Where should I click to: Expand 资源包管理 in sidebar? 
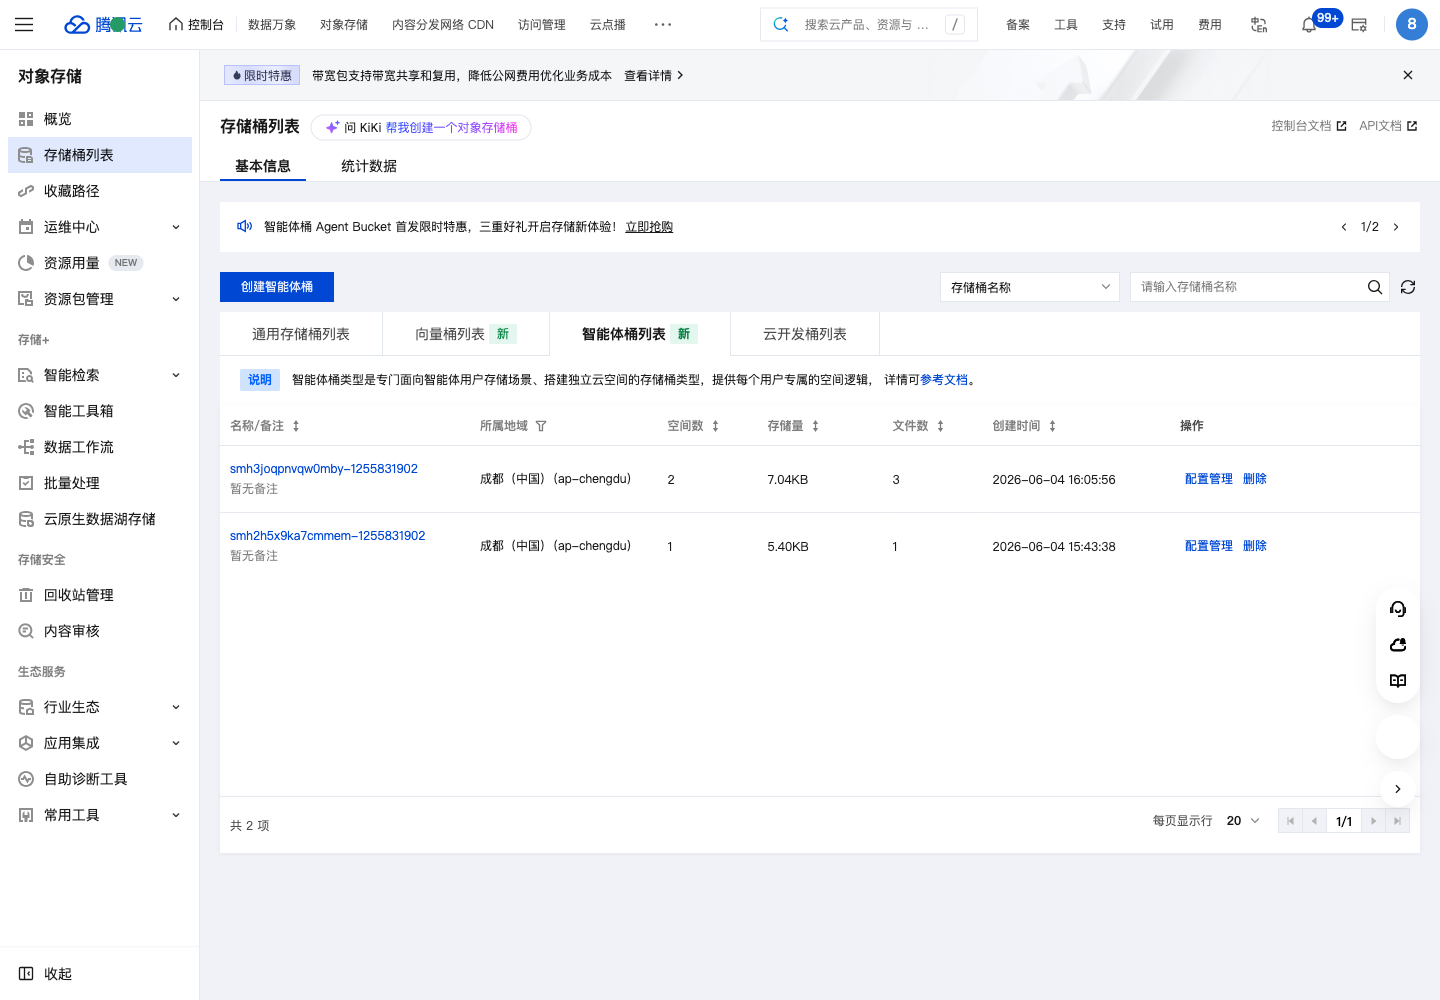point(176,299)
